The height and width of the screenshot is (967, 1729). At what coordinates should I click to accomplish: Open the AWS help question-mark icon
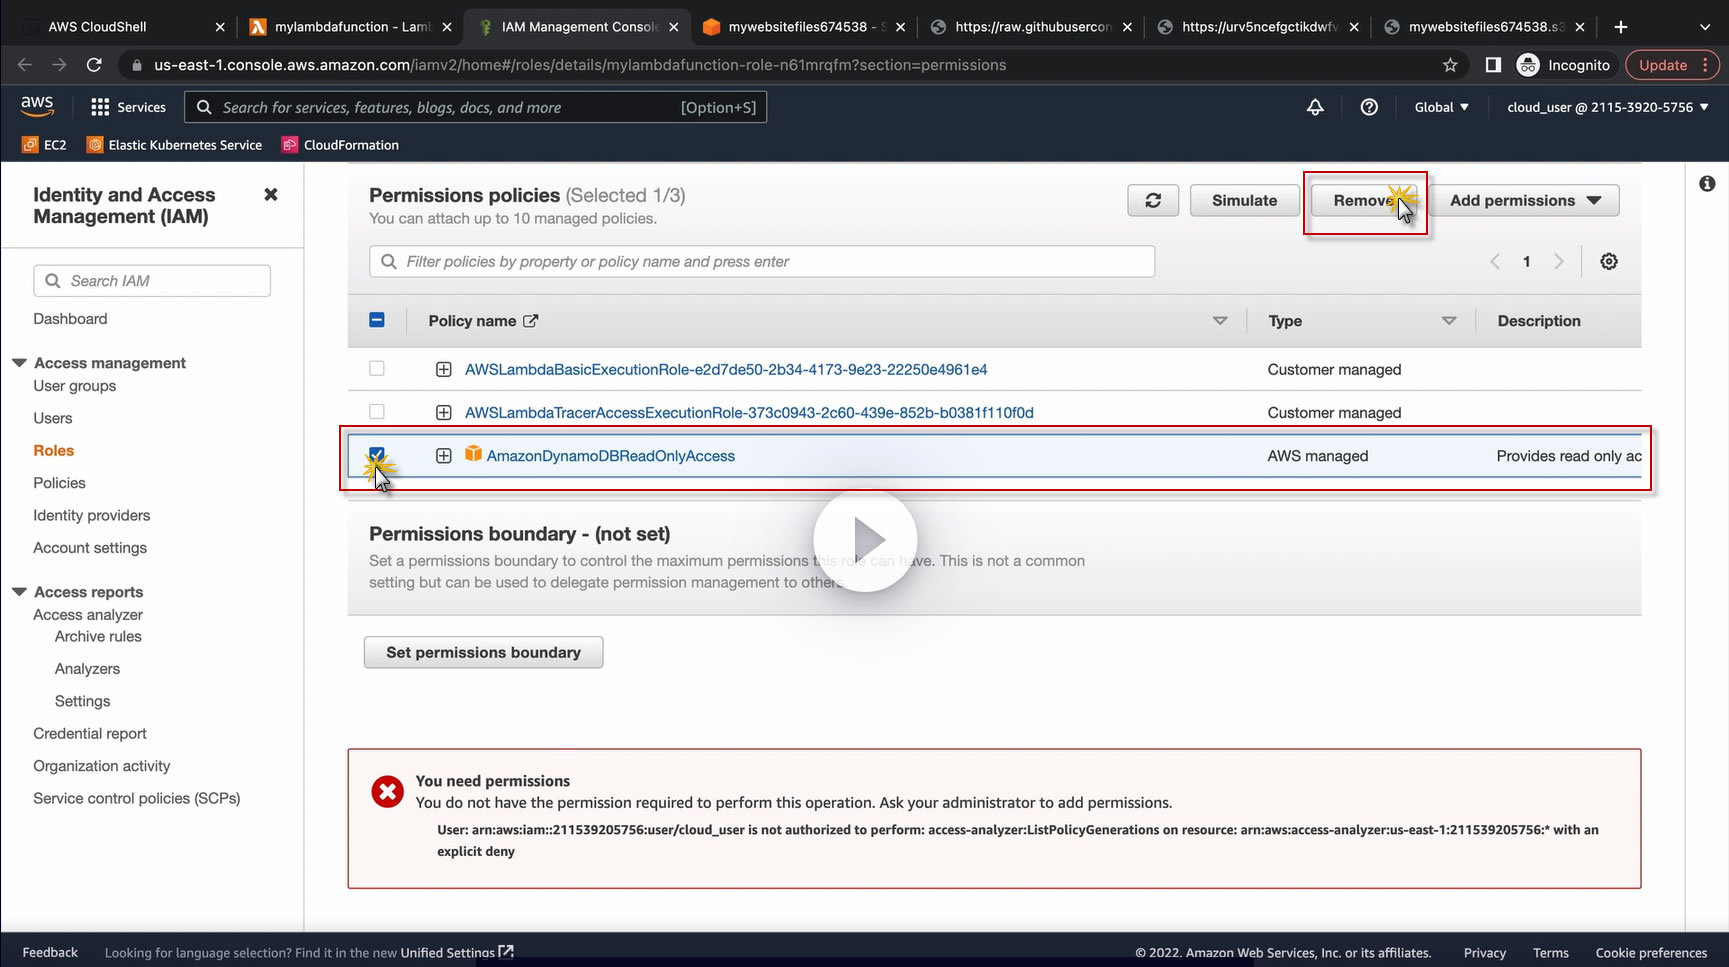click(1369, 107)
